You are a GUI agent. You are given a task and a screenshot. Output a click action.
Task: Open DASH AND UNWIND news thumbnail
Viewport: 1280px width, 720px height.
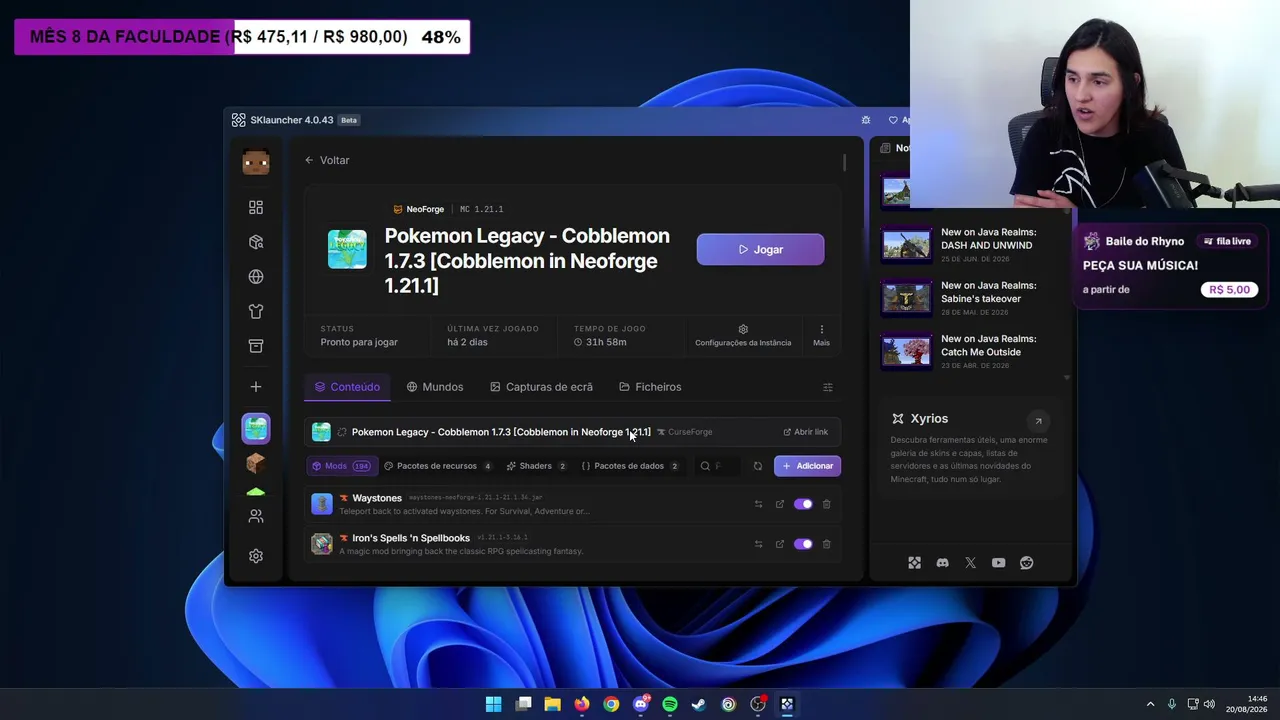(x=906, y=245)
